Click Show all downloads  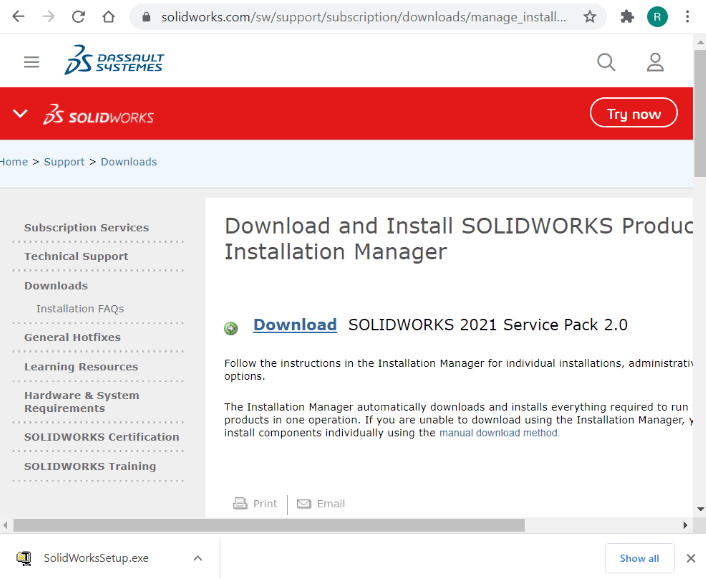coord(639,558)
